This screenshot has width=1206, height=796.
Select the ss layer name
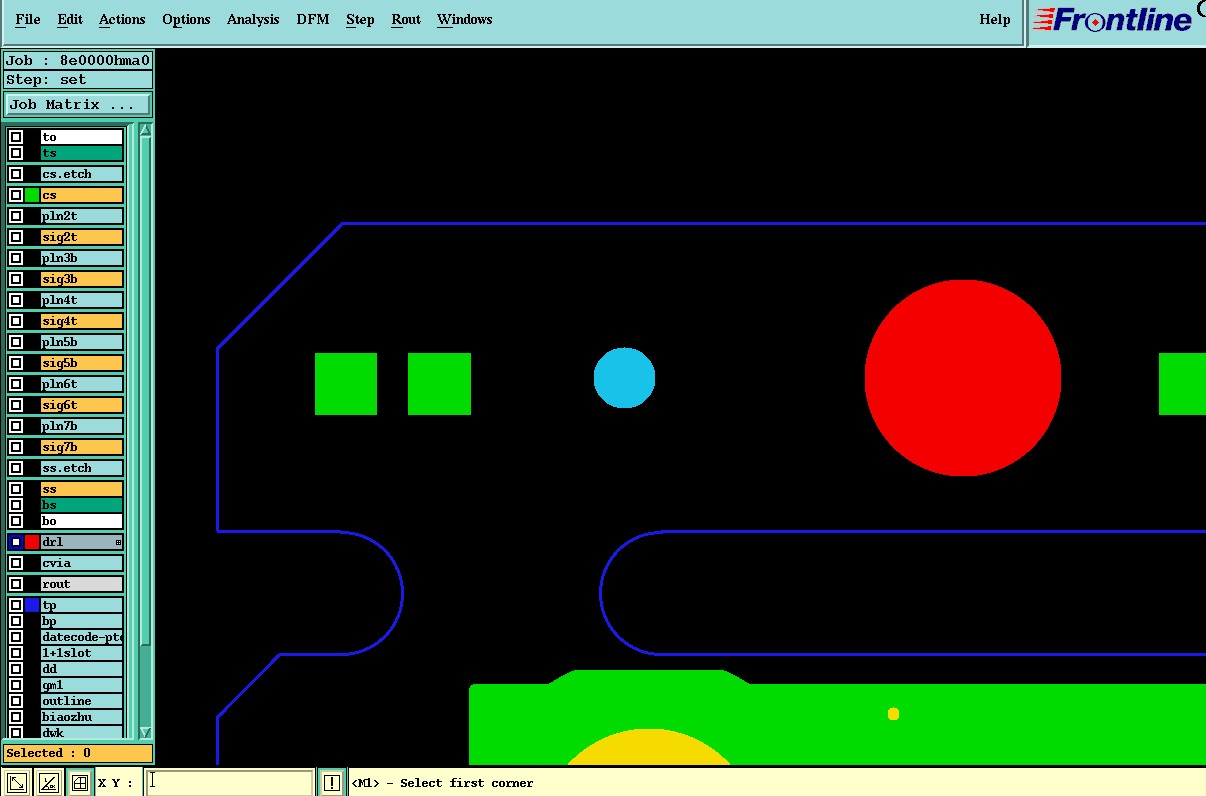pyautogui.click(x=82, y=489)
